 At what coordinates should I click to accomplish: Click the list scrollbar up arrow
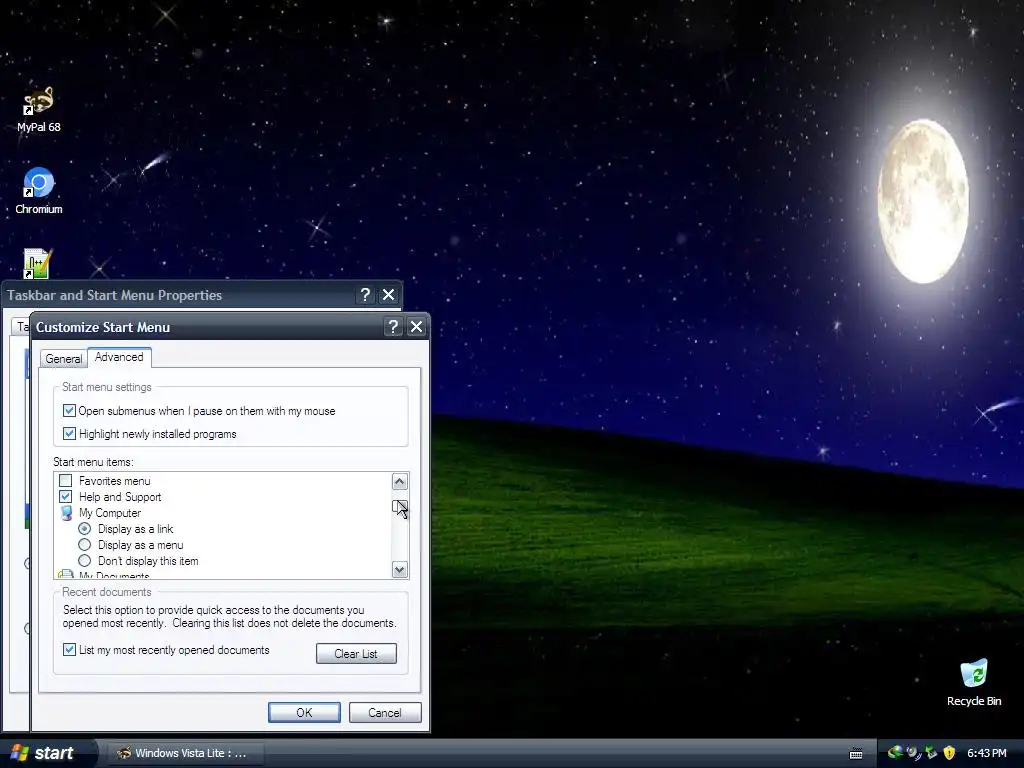(x=400, y=482)
